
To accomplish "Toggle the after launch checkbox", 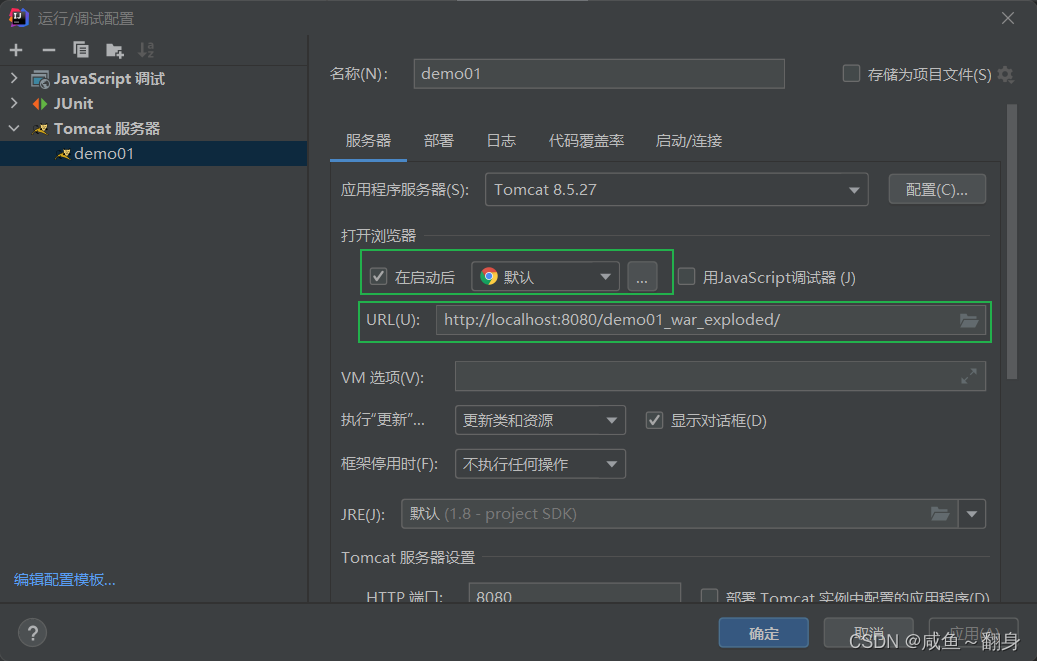I will coord(378,276).
